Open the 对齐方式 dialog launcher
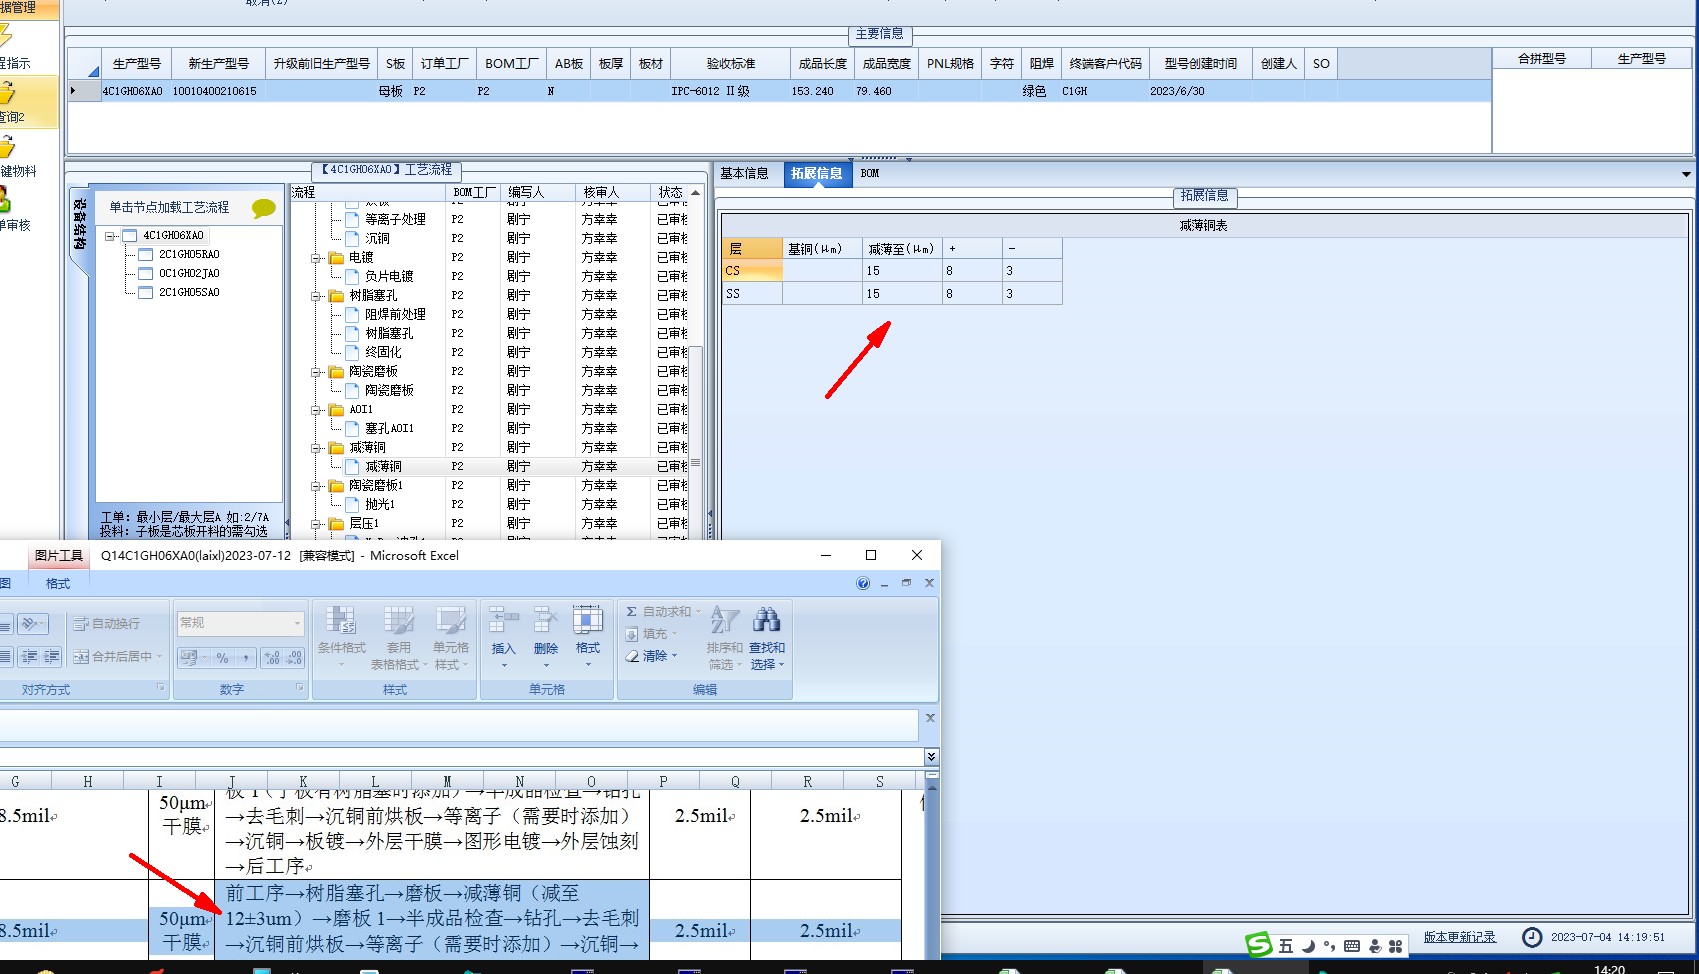 coord(160,688)
